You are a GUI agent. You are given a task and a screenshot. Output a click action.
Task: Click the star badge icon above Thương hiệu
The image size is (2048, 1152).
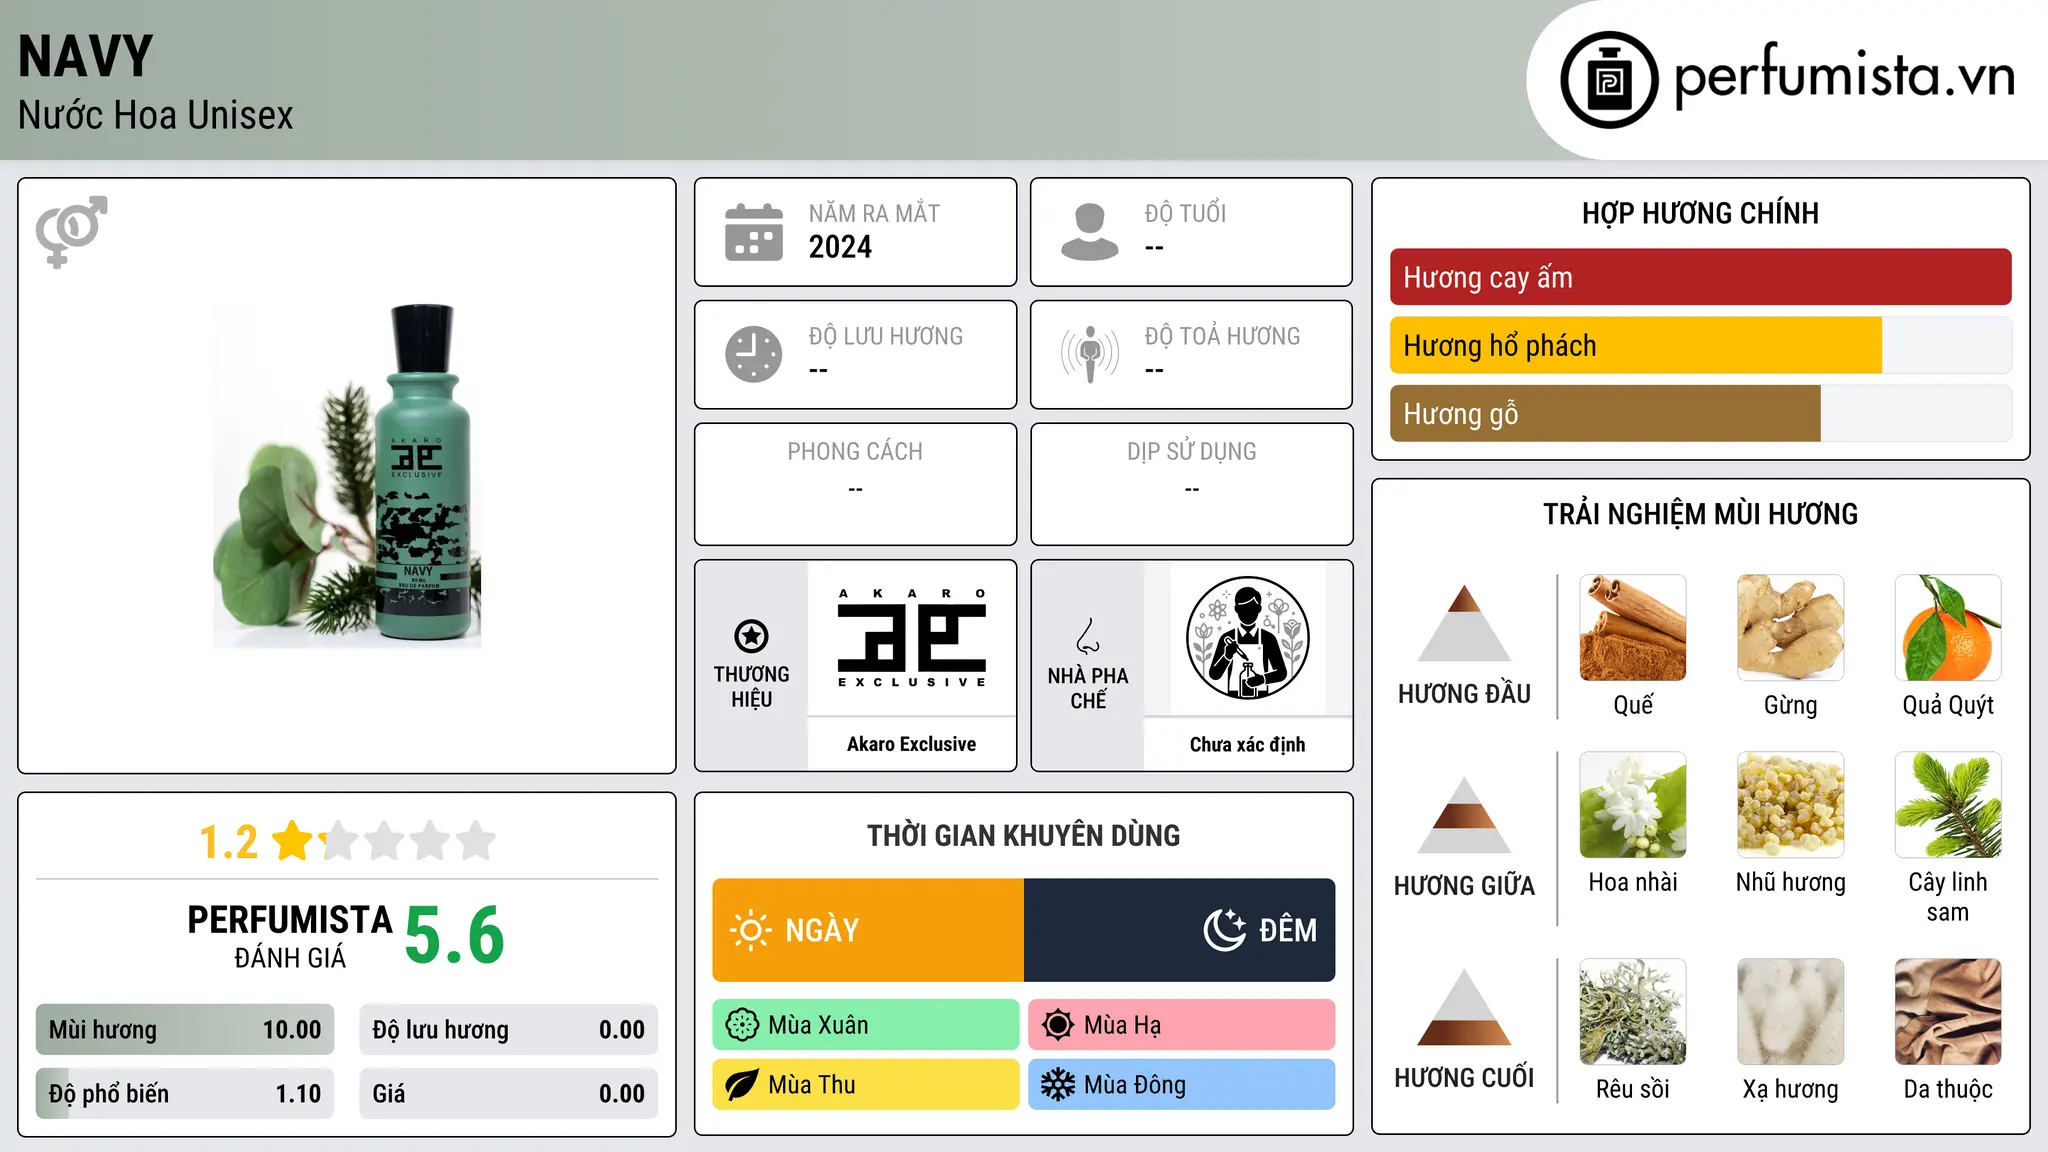[751, 636]
